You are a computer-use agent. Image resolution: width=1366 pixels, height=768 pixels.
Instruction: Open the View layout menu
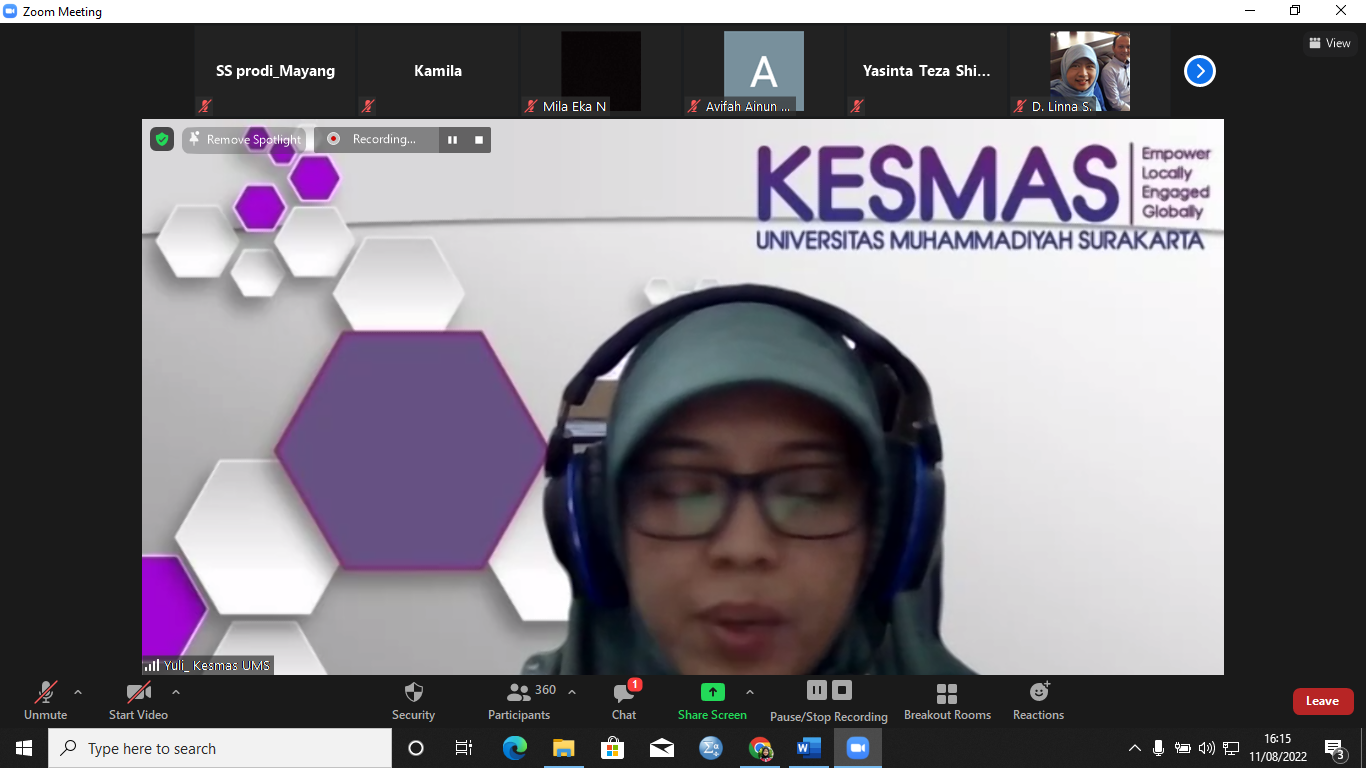point(1331,43)
